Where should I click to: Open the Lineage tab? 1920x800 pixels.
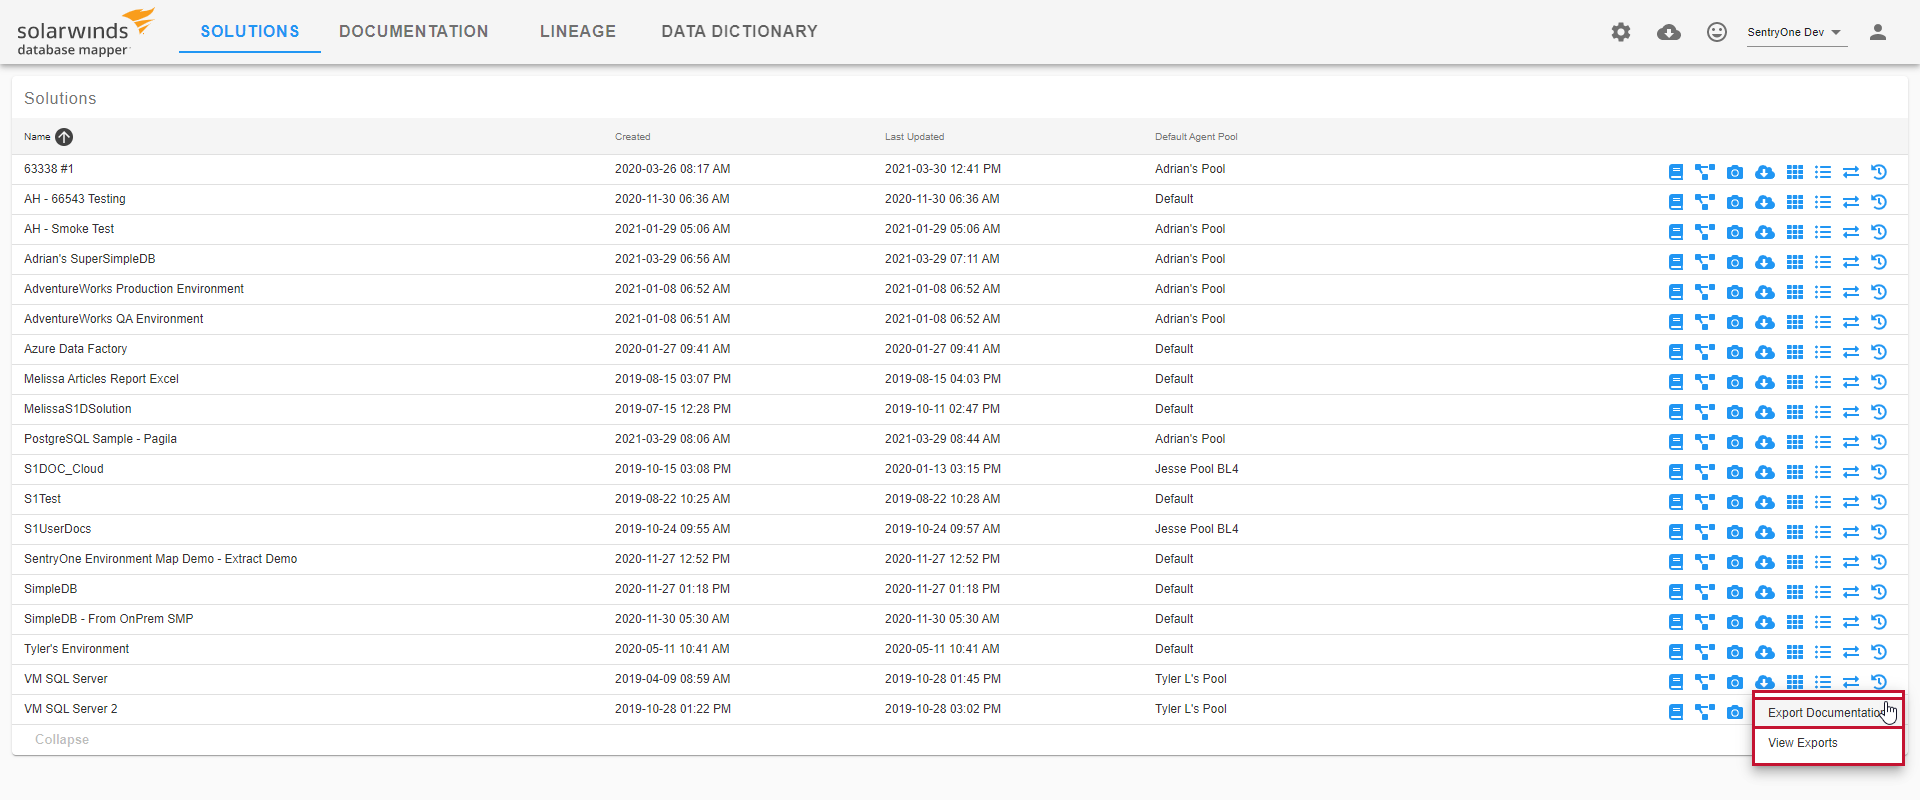pyautogui.click(x=578, y=32)
